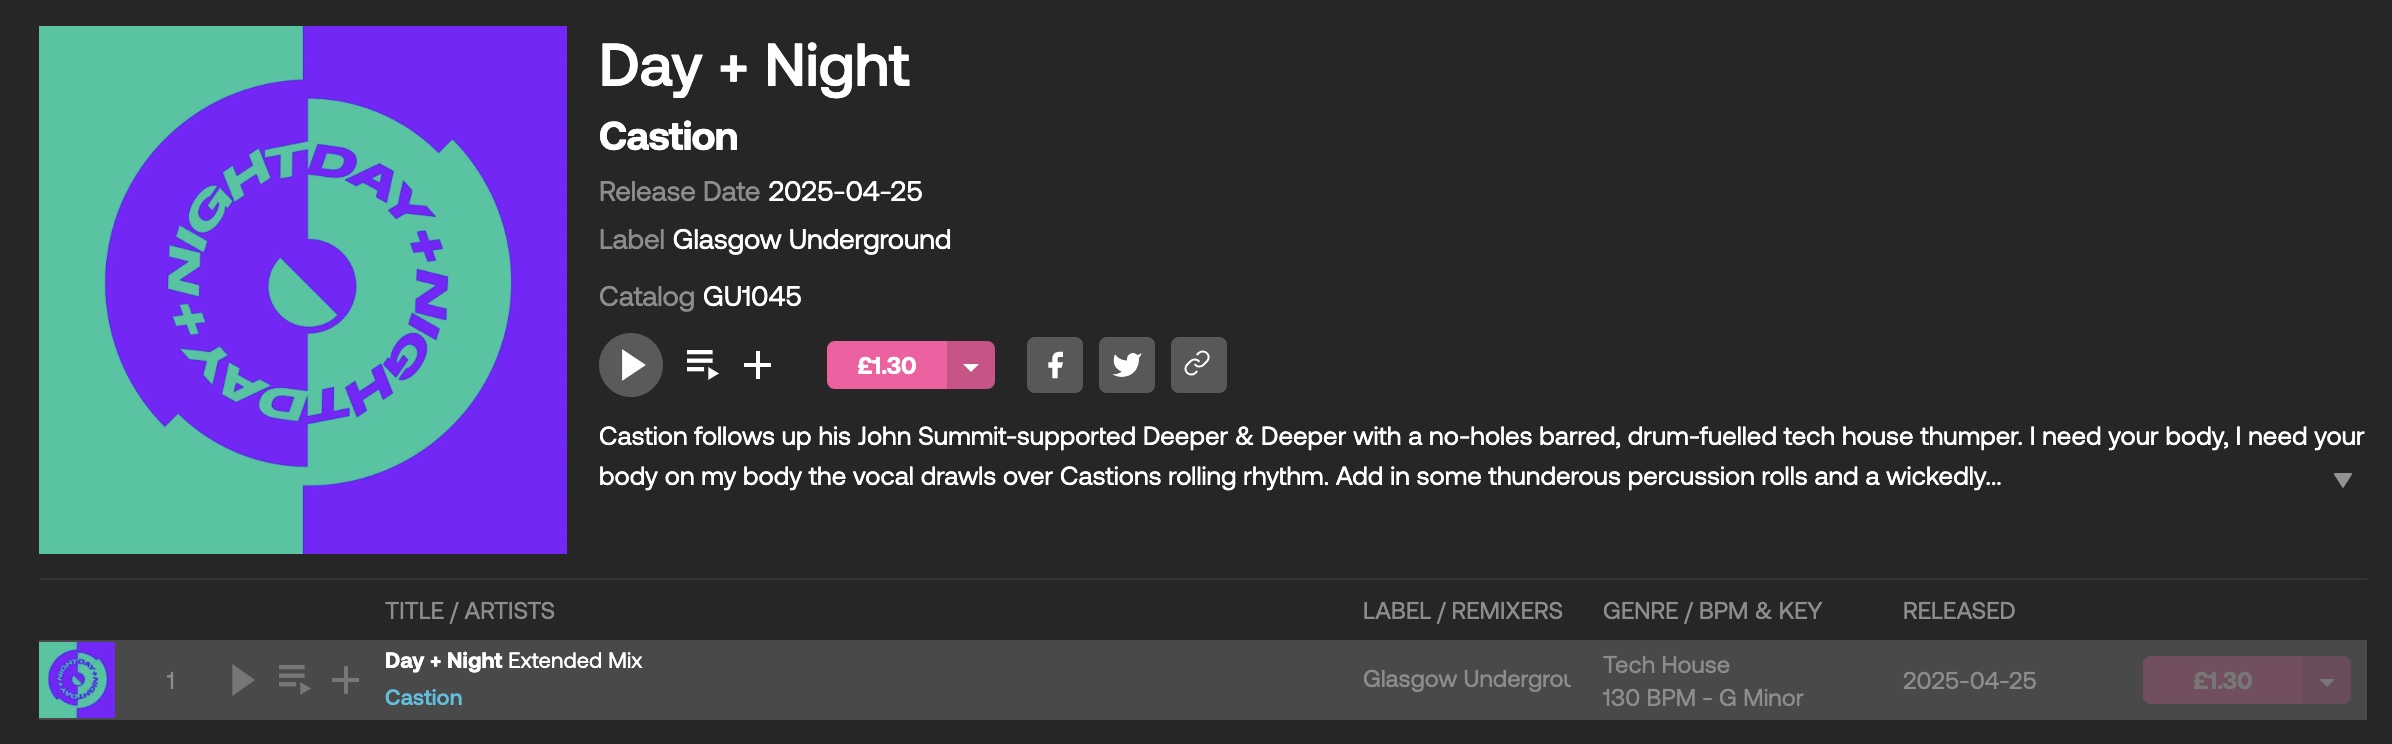Open Castion artist link in track row

424,698
